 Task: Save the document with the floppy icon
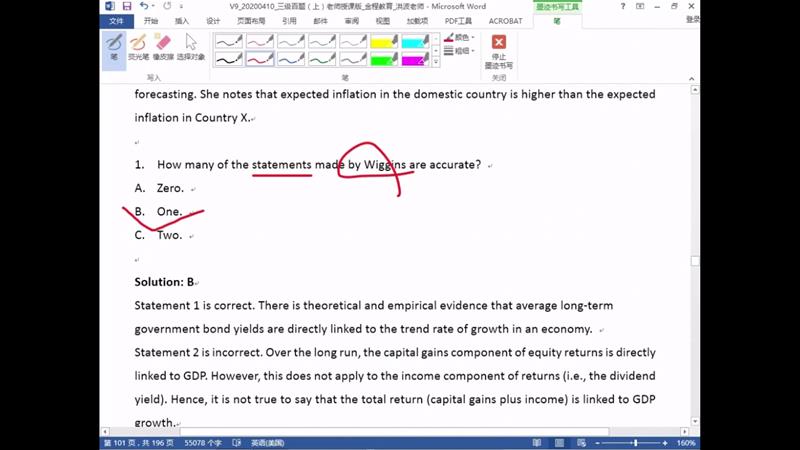click(127, 6)
